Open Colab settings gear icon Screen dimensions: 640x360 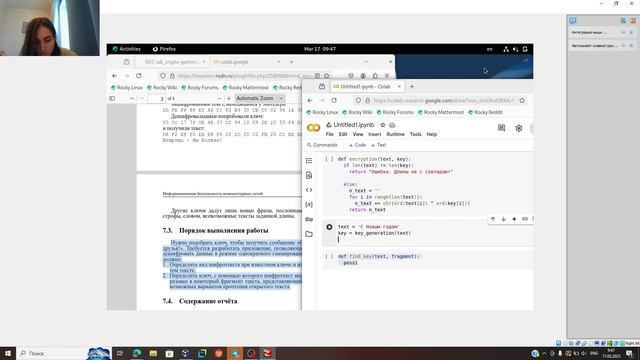click(x=518, y=128)
